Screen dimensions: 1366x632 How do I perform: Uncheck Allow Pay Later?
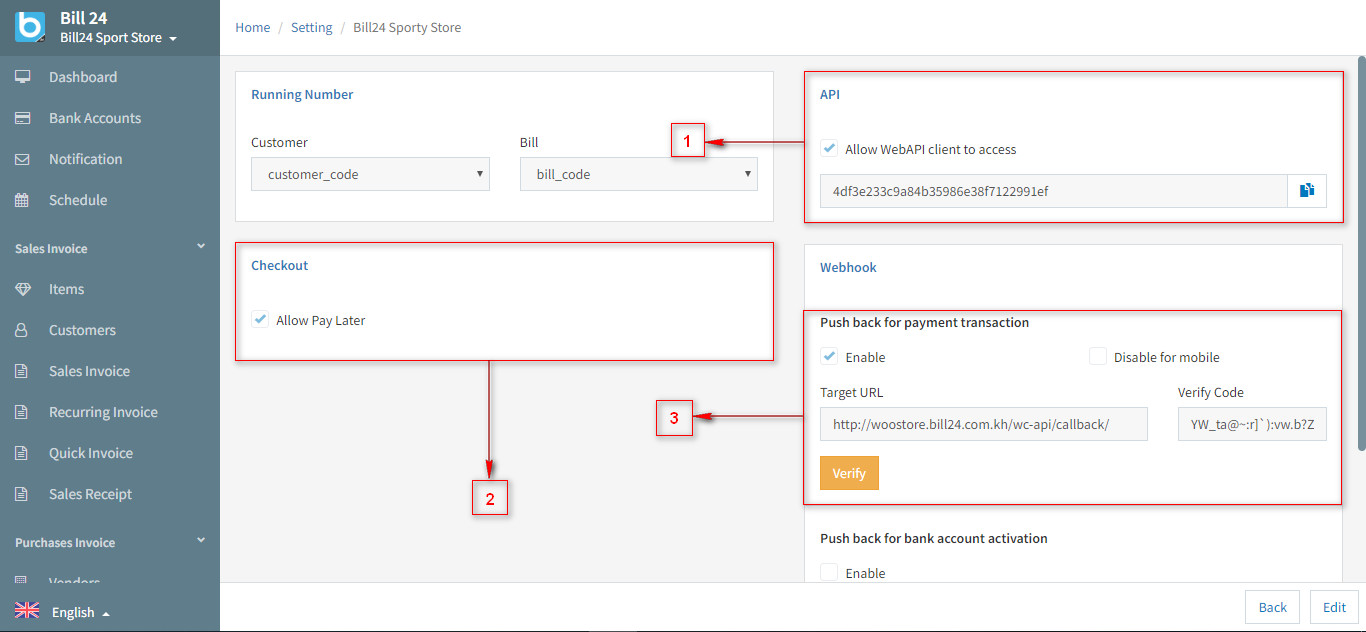click(x=260, y=319)
